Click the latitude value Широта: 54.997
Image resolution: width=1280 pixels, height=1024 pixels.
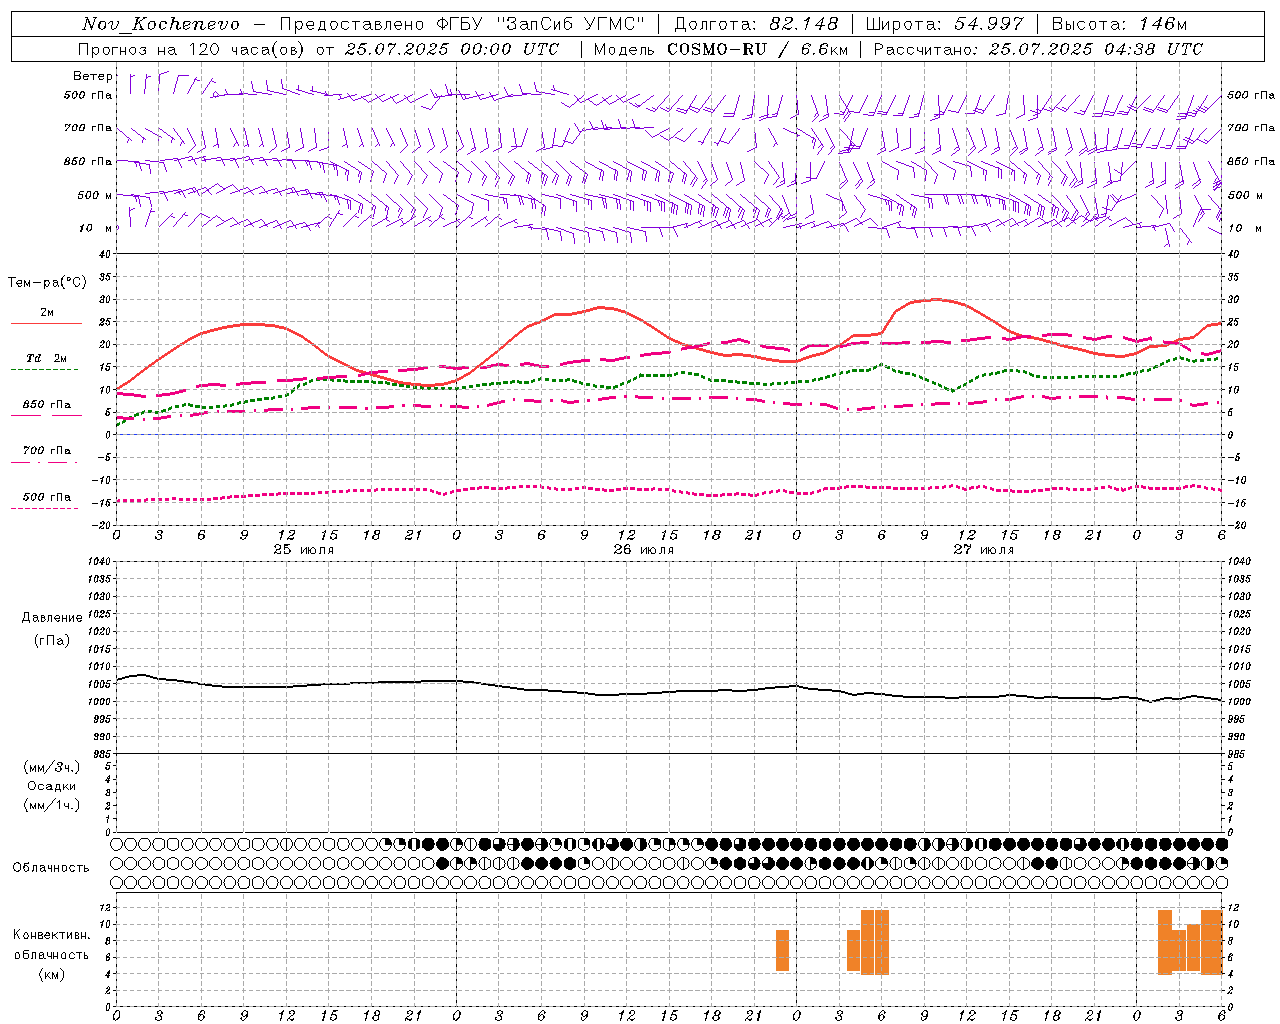[944, 24]
